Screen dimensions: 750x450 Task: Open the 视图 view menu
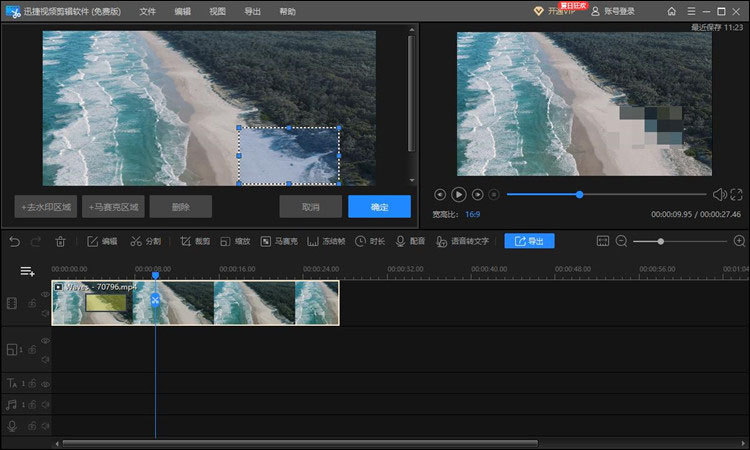(x=217, y=11)
